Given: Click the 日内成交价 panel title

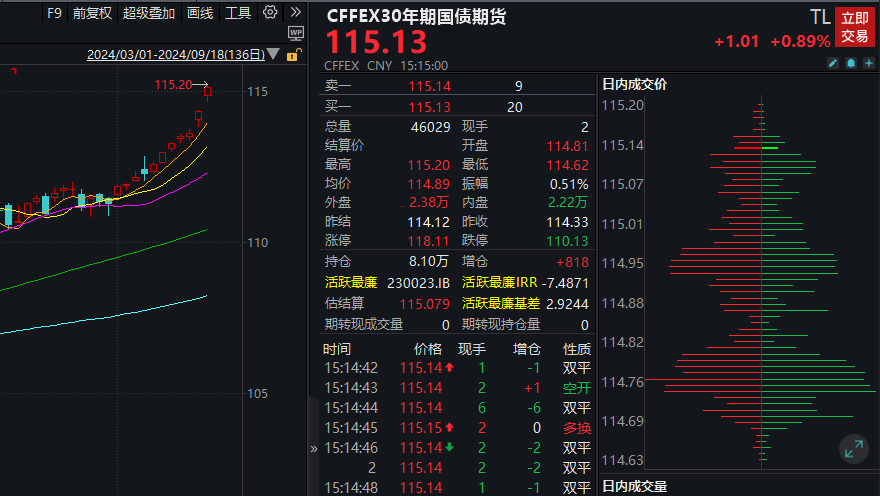Looking at the screenshot, I should (x=634, y=85).
